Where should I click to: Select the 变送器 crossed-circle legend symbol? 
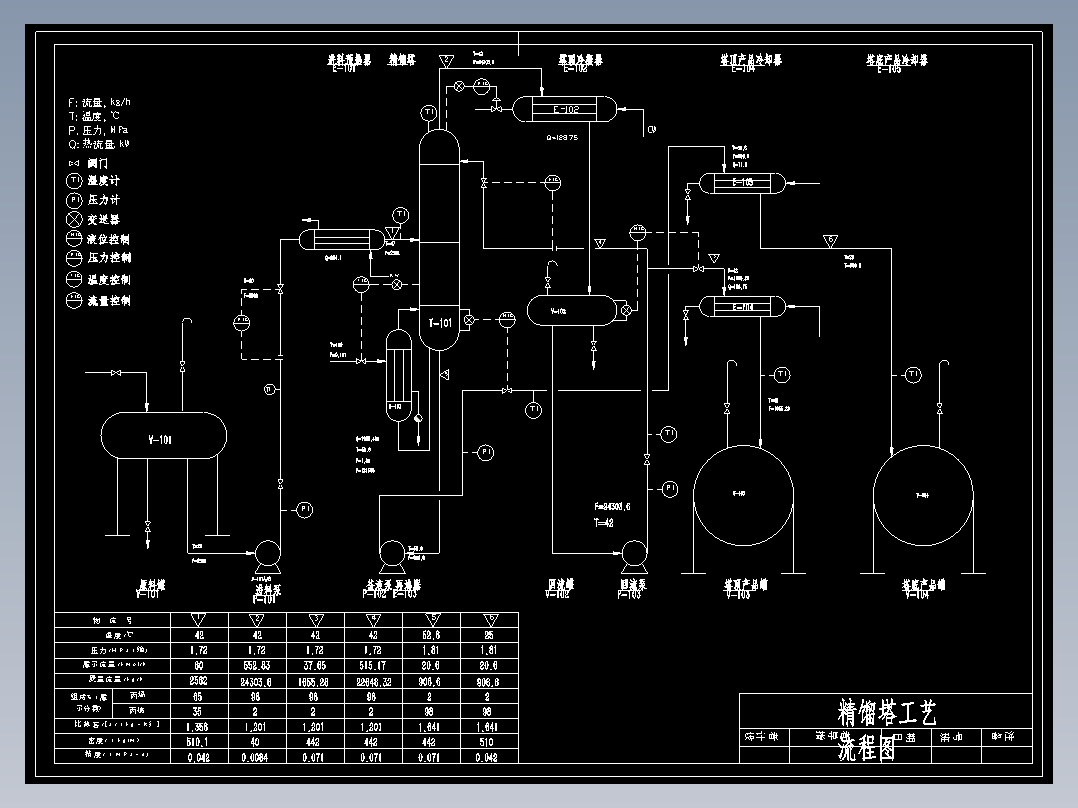coord(74,219)
